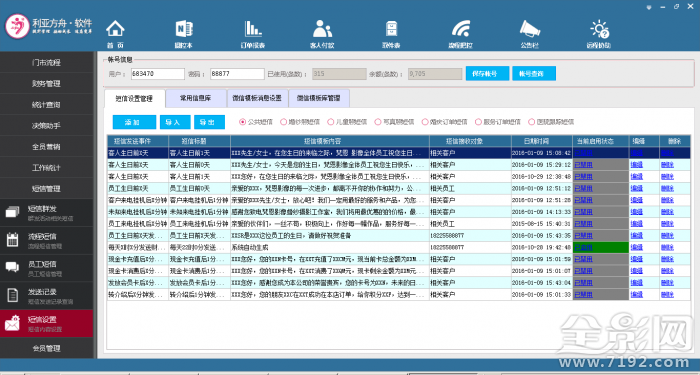Select the 儿童照短信 radio button

coord(331,121)
